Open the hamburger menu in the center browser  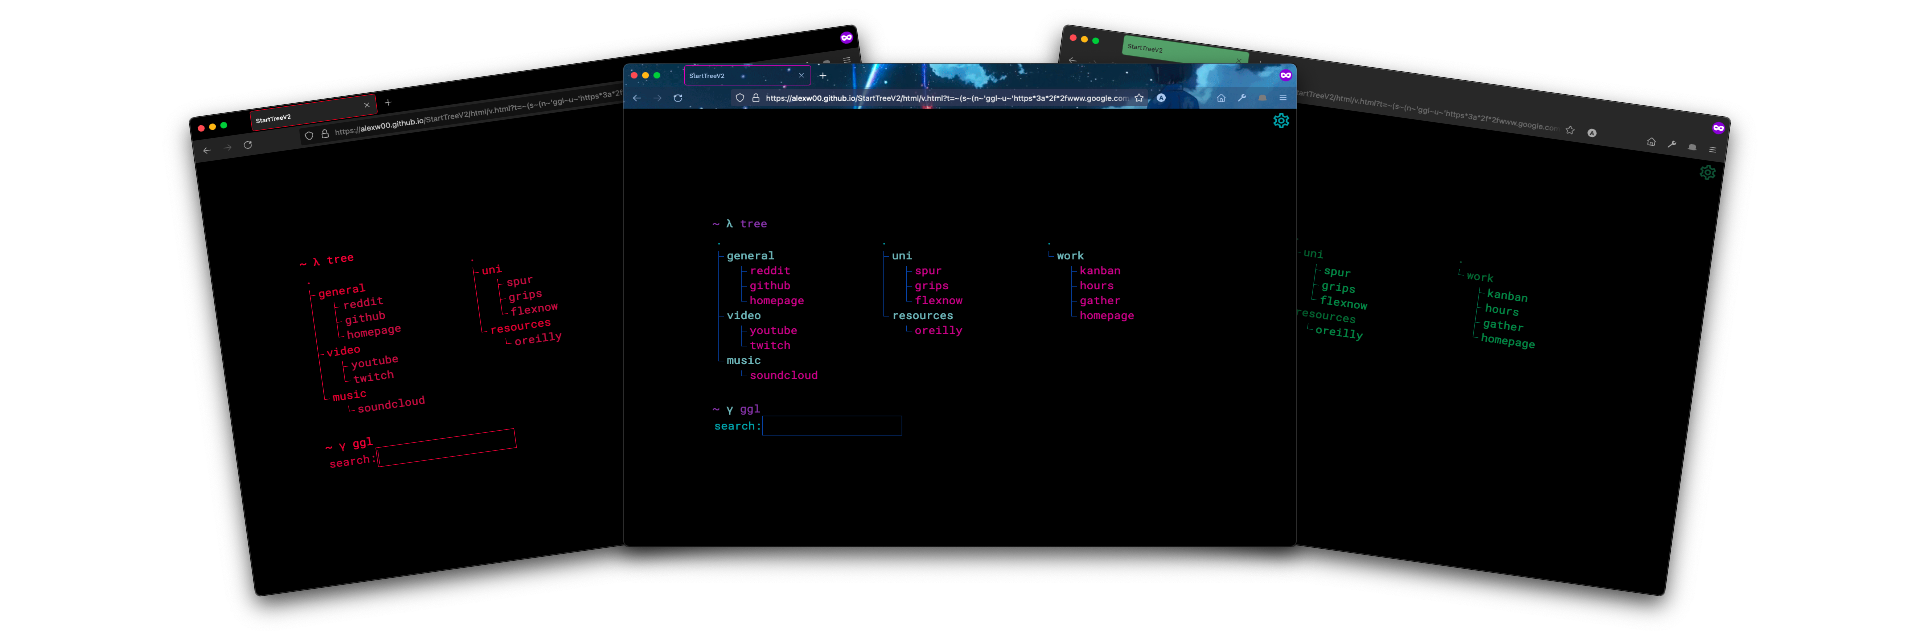point(1283,98)
